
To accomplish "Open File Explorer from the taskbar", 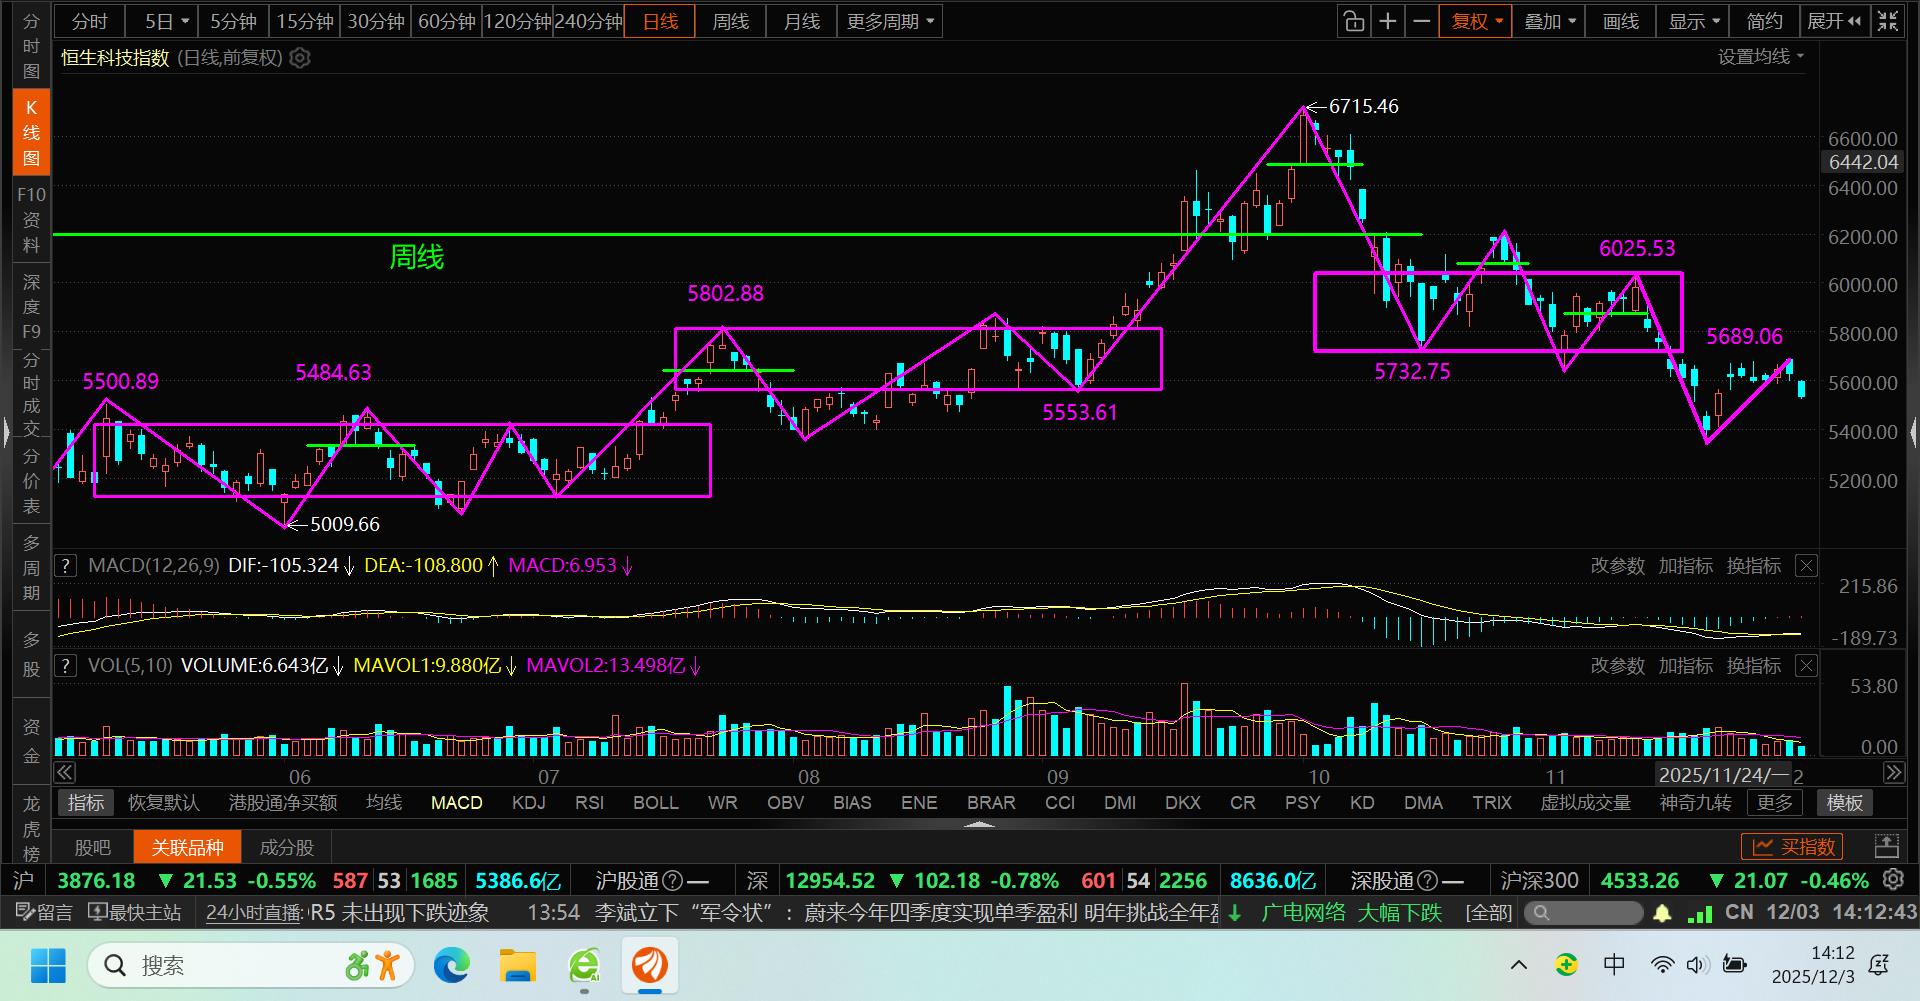I will 518,966.
